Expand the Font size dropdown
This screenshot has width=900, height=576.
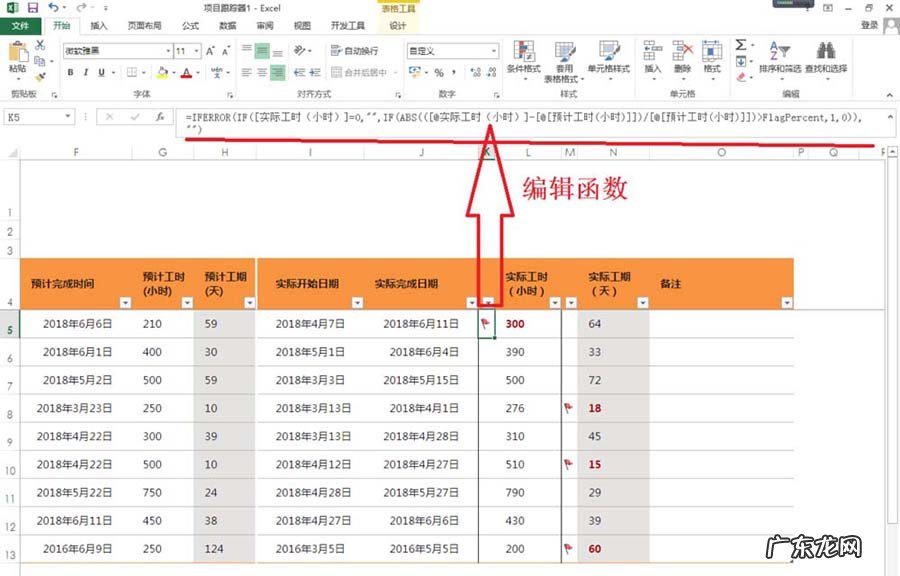[194, 49]
